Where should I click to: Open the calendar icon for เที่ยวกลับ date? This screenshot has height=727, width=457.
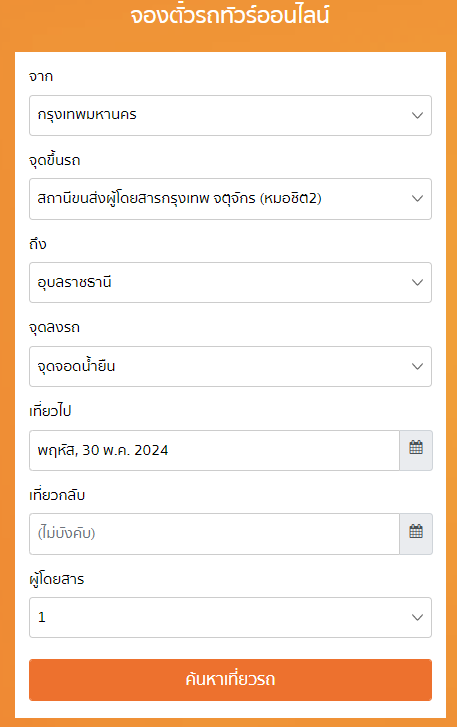point(416,534)
